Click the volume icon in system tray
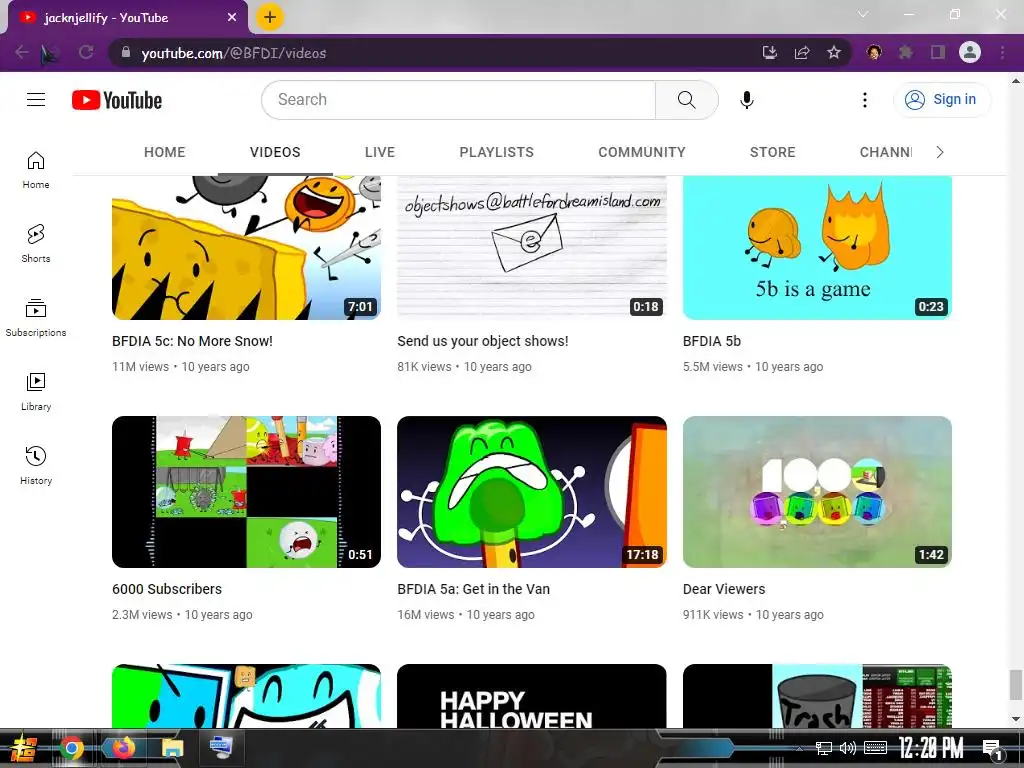Viewport: 1024px width, 768px height. (x=847, y=748)
